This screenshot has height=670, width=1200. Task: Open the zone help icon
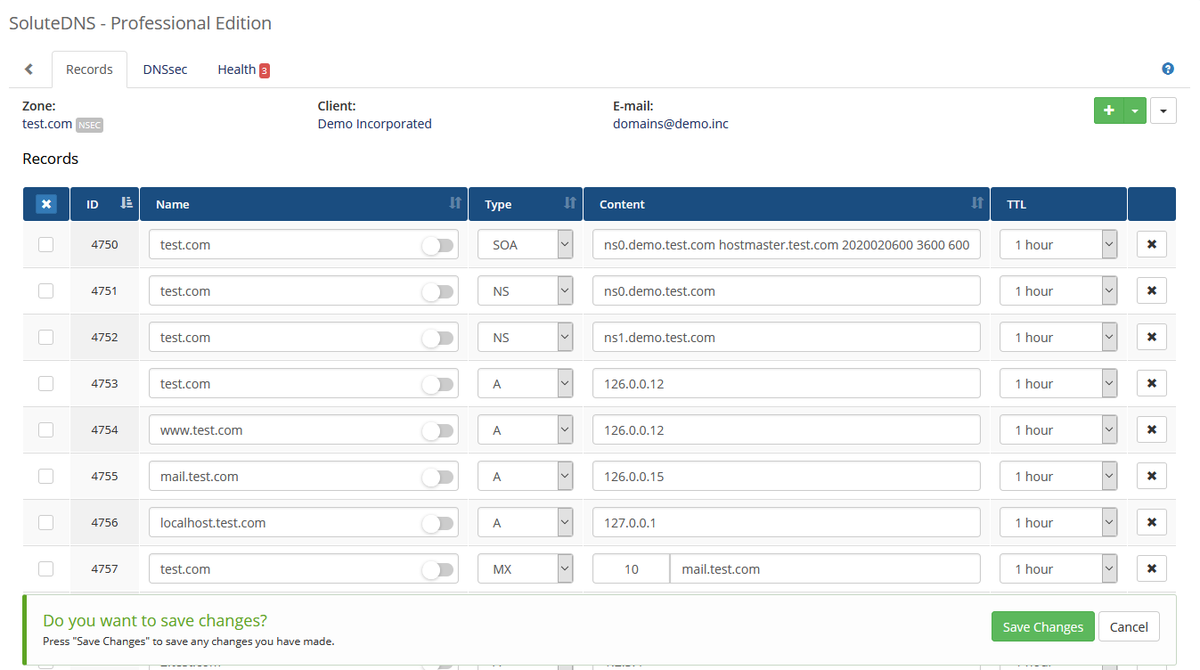1167,68
